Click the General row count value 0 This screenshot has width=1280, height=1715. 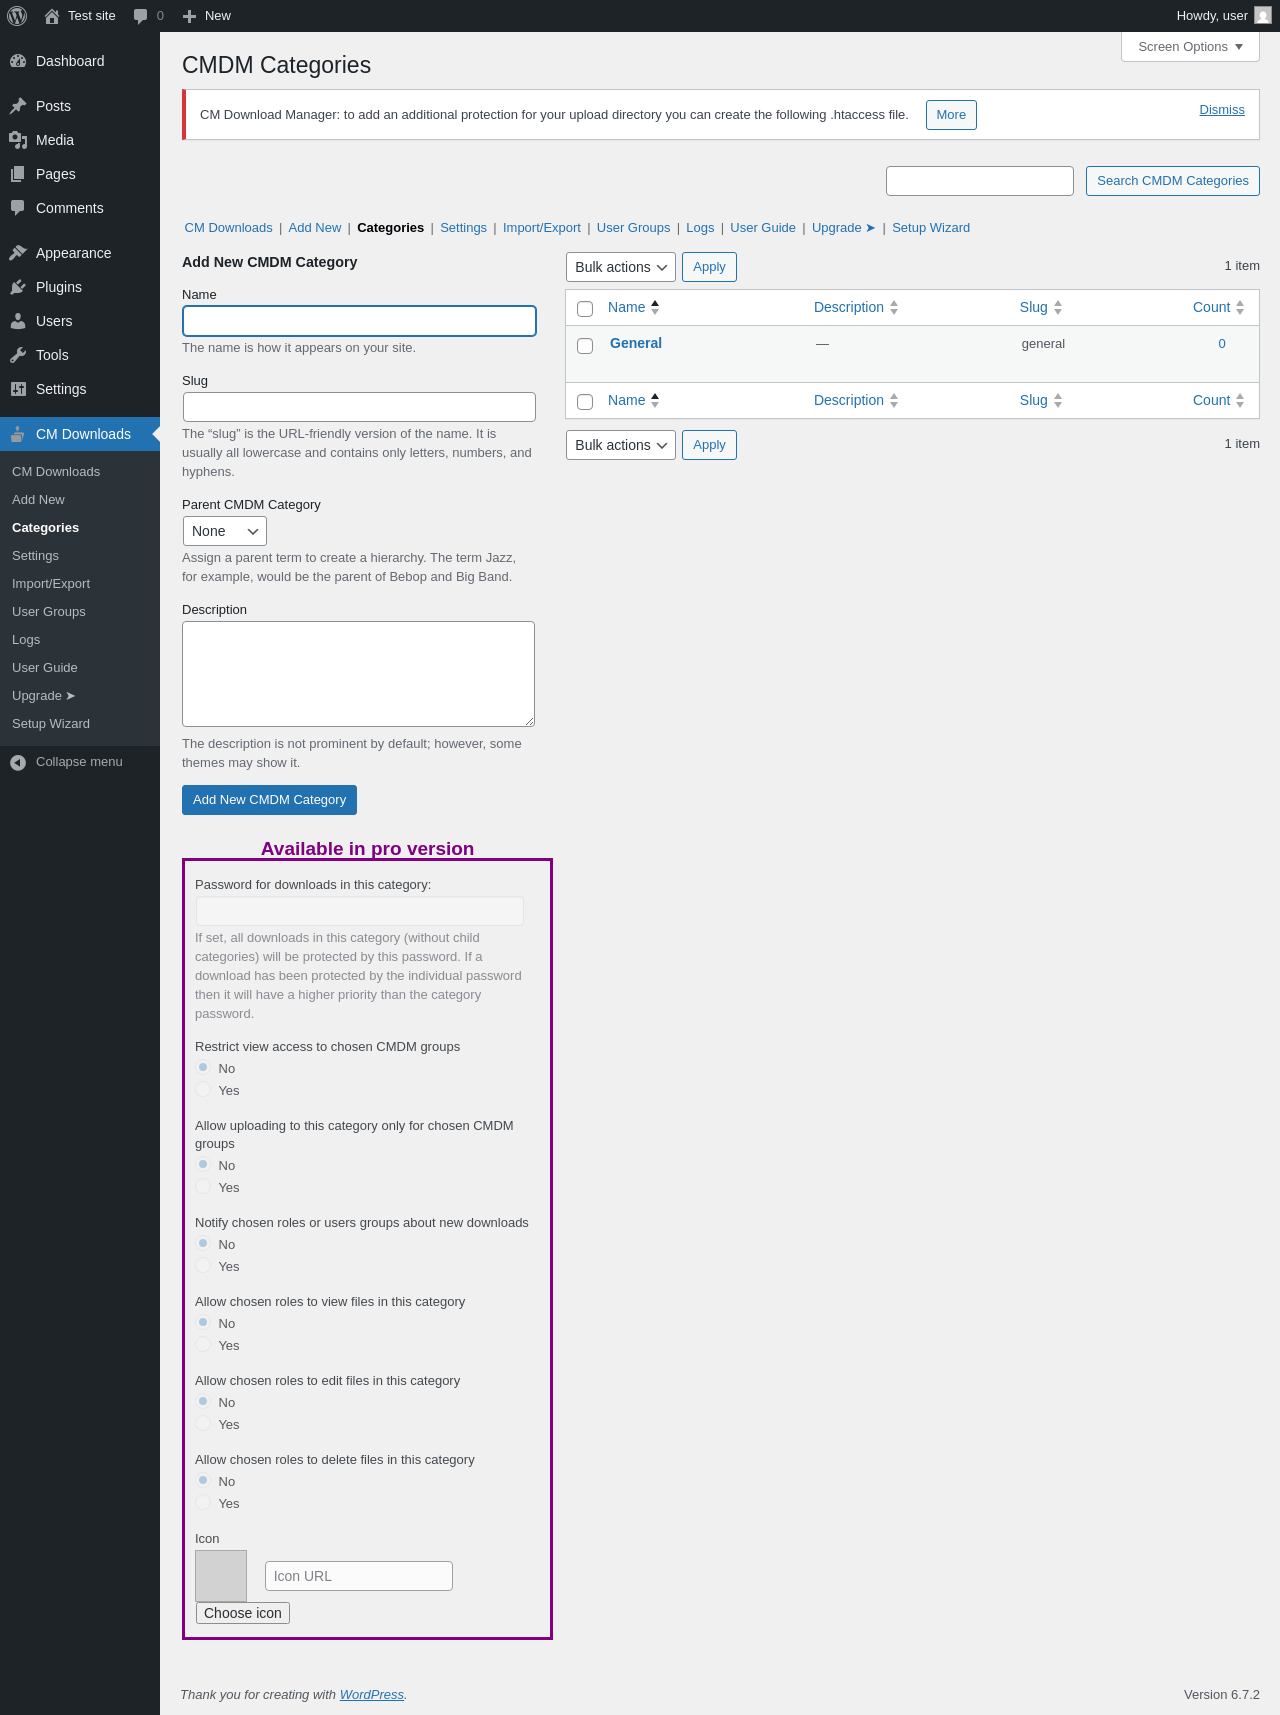click(1222, 344)
